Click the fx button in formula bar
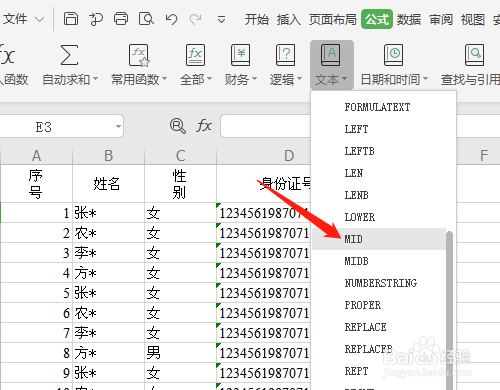This screenshot has height=390, width=500. pos(204,126)
